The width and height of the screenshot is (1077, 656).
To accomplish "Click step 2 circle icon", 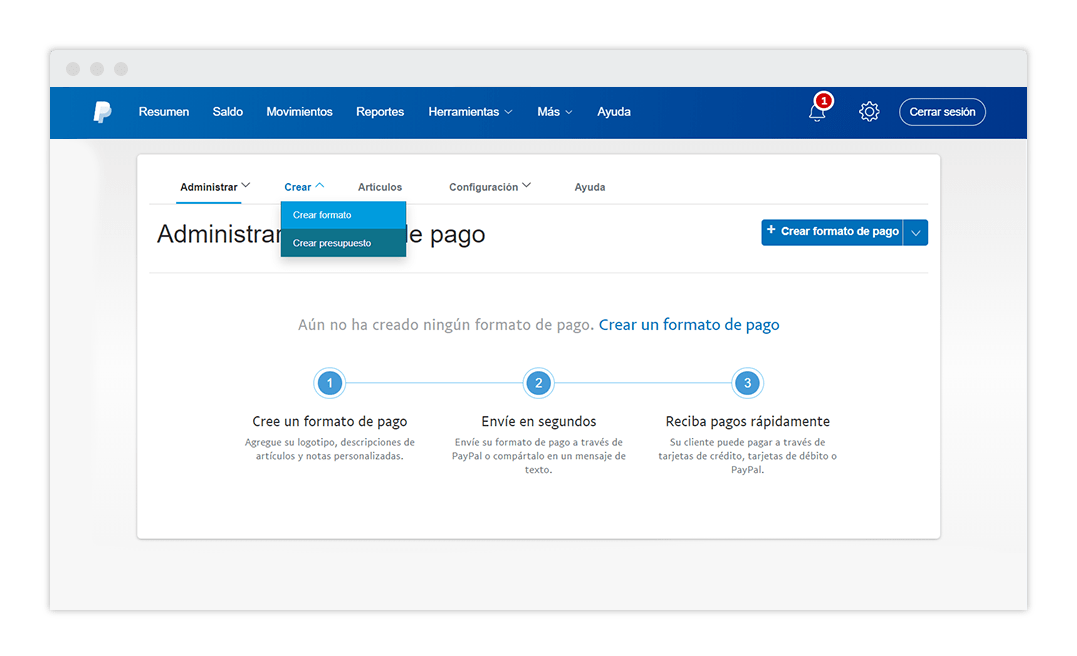I will point(538,383).
